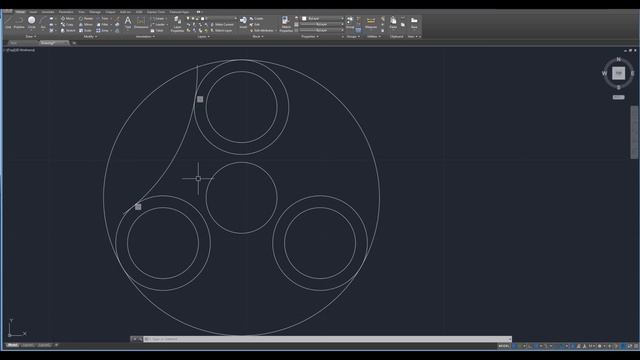Activate the Mirror command

point(86,24)
